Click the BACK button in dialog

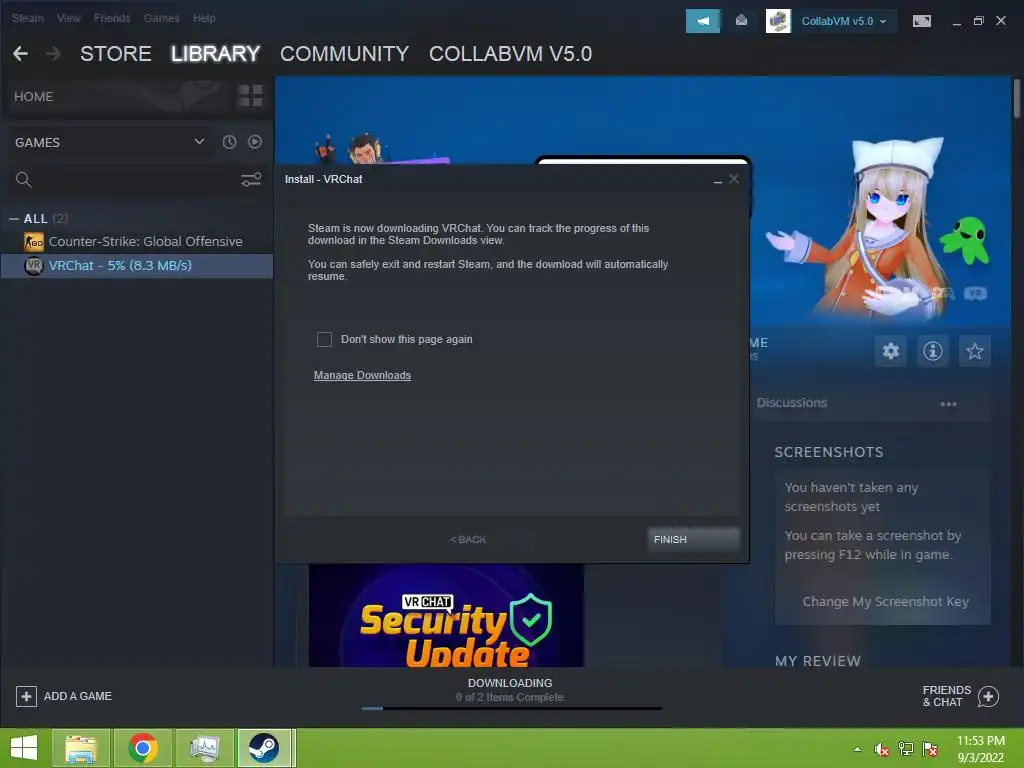468,539
